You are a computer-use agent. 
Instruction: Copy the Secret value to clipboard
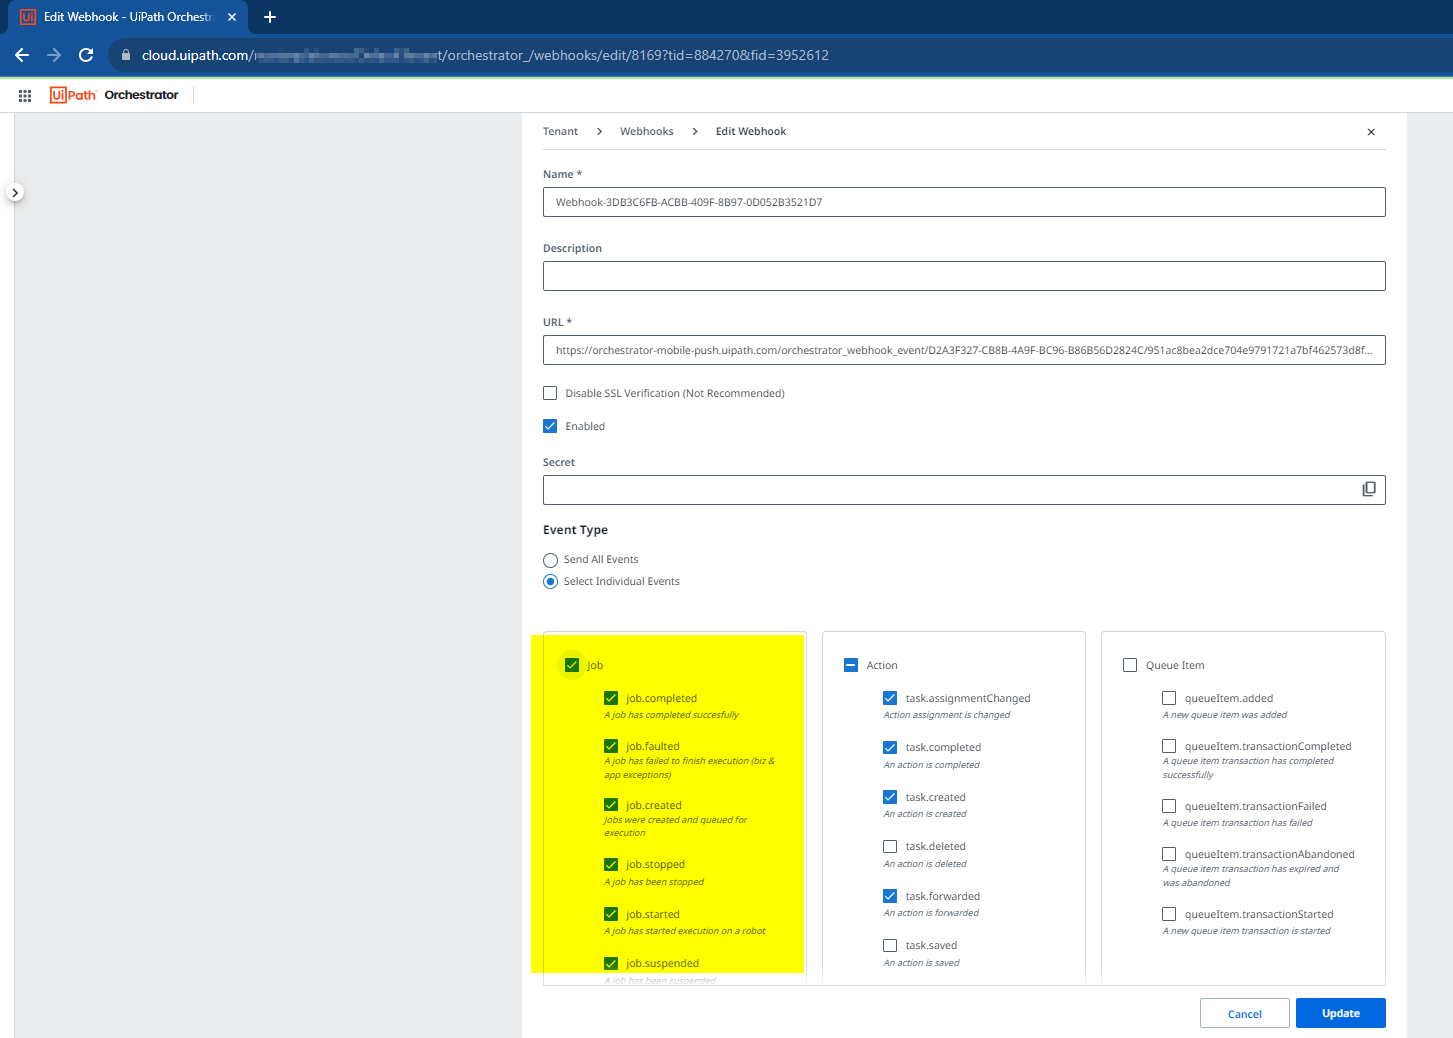coord(1369,489)
